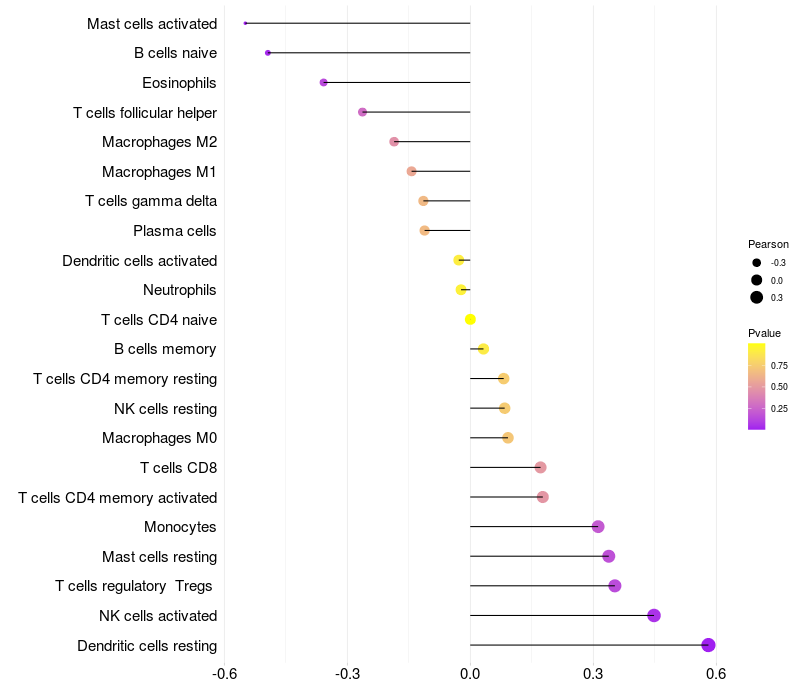
Task: Click the Mast cells resting dot
Action: coord(608,556)
